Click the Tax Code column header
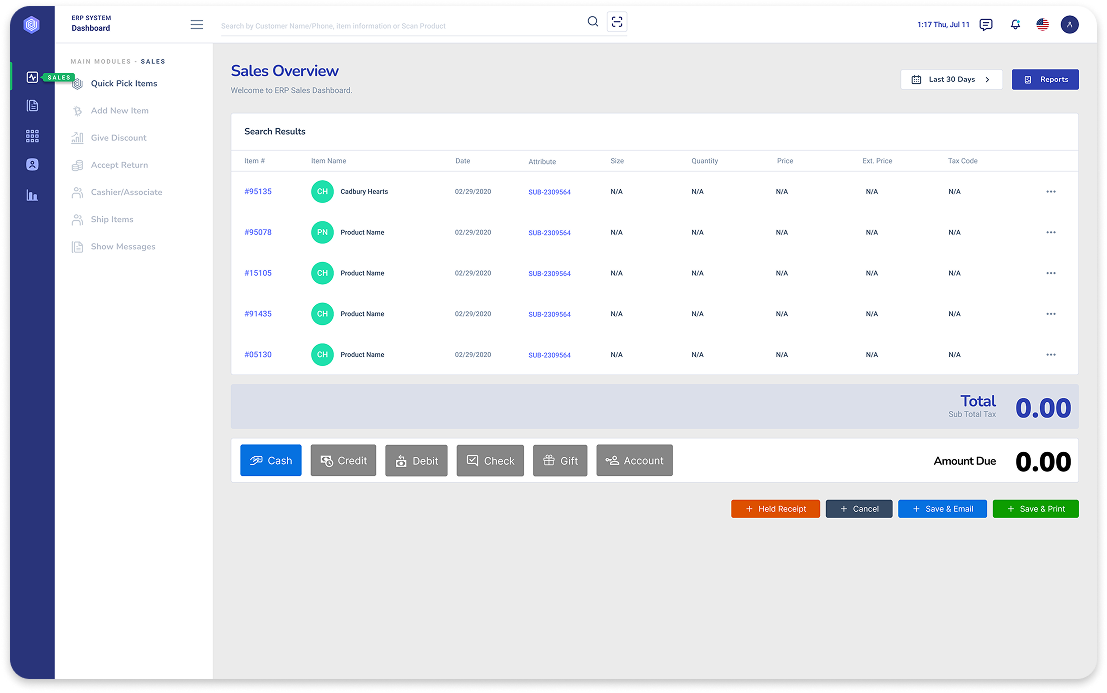Viewport: 1107px width, 693px height. 962,161
